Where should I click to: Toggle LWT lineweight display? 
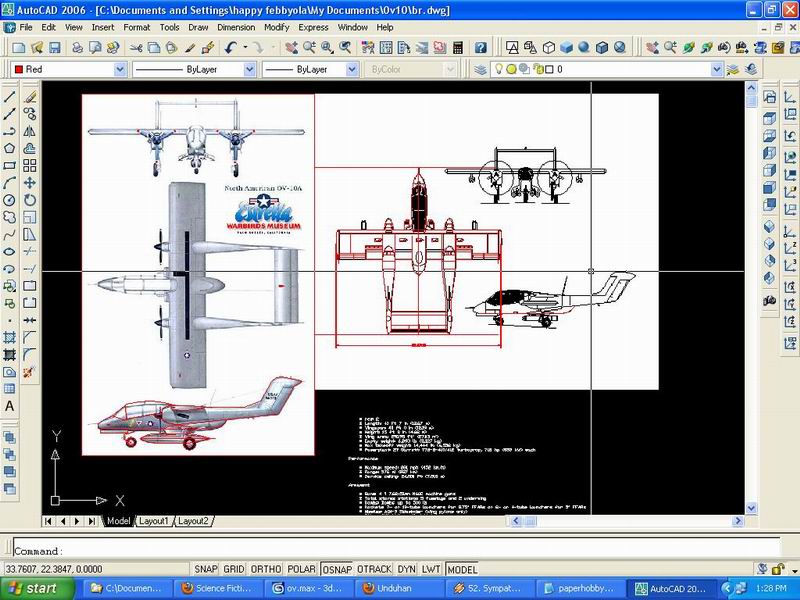coord(431,569)
